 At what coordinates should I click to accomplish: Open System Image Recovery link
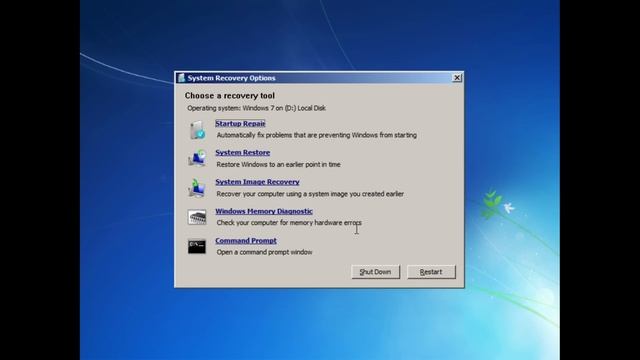pos(257,182)
